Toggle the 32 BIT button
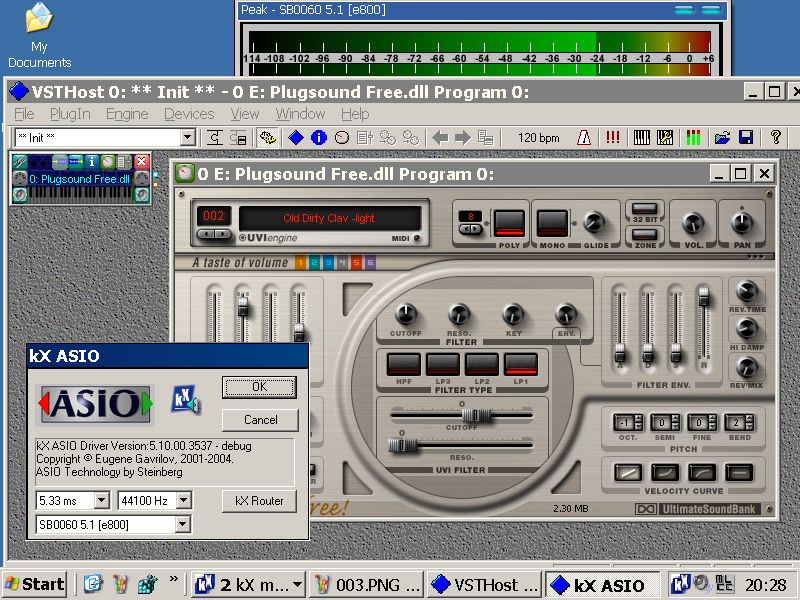The width and height of the screenshot is (800, 600). pos(644,208)
